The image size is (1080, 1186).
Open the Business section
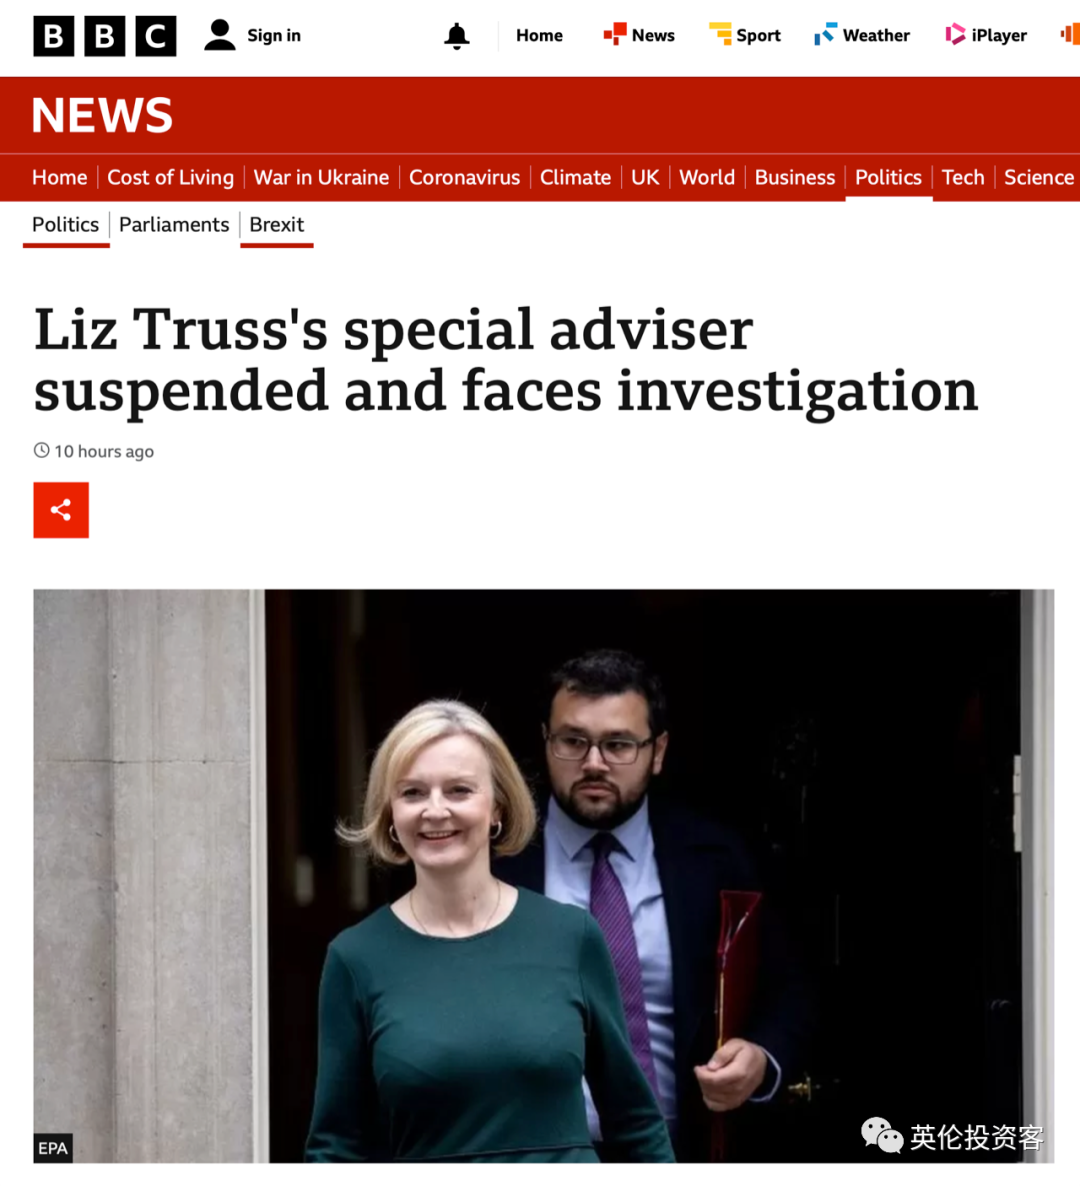pos(795,178)
